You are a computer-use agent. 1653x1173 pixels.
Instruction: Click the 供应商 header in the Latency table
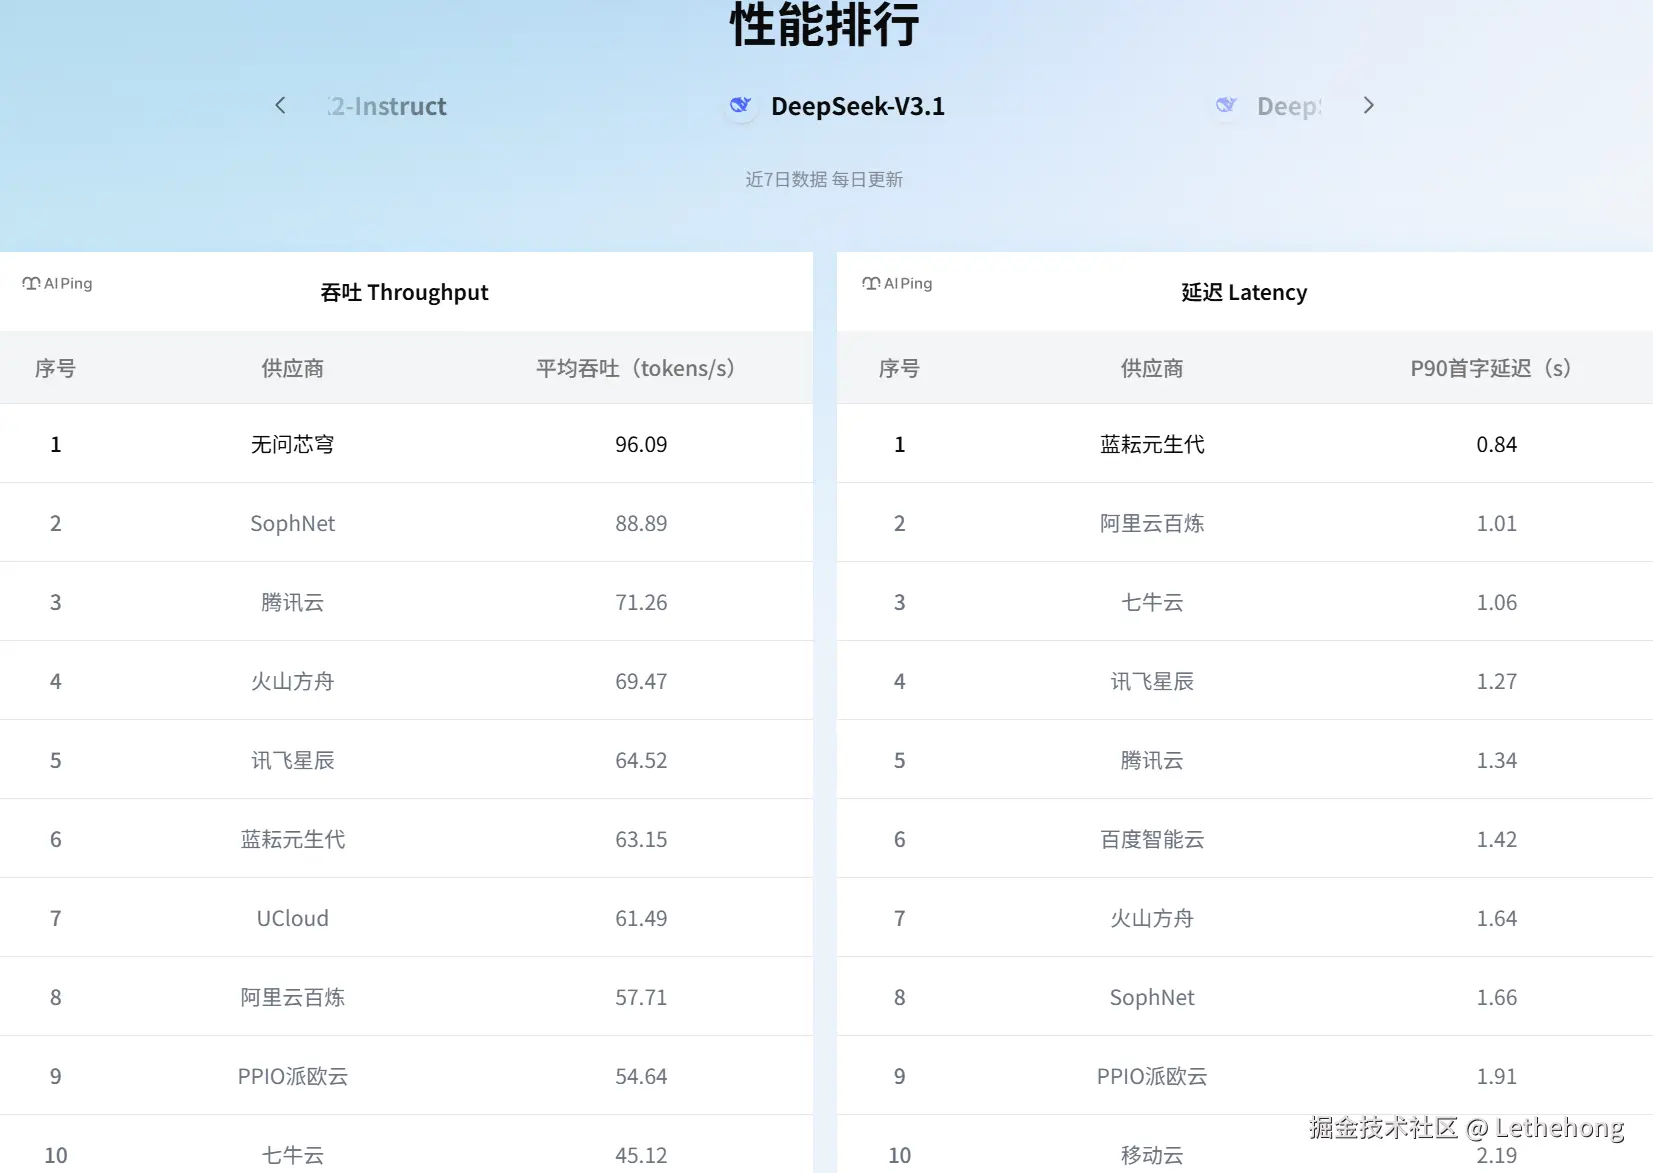pyautogui.click(x=1152, y=368)
